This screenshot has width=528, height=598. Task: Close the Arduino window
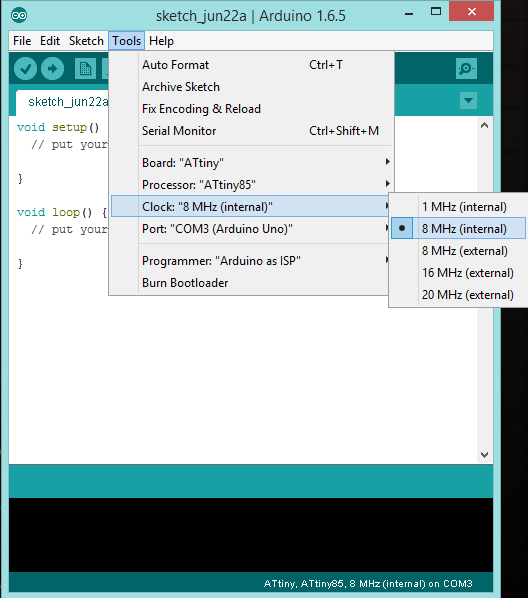click(x=472, y=11)
